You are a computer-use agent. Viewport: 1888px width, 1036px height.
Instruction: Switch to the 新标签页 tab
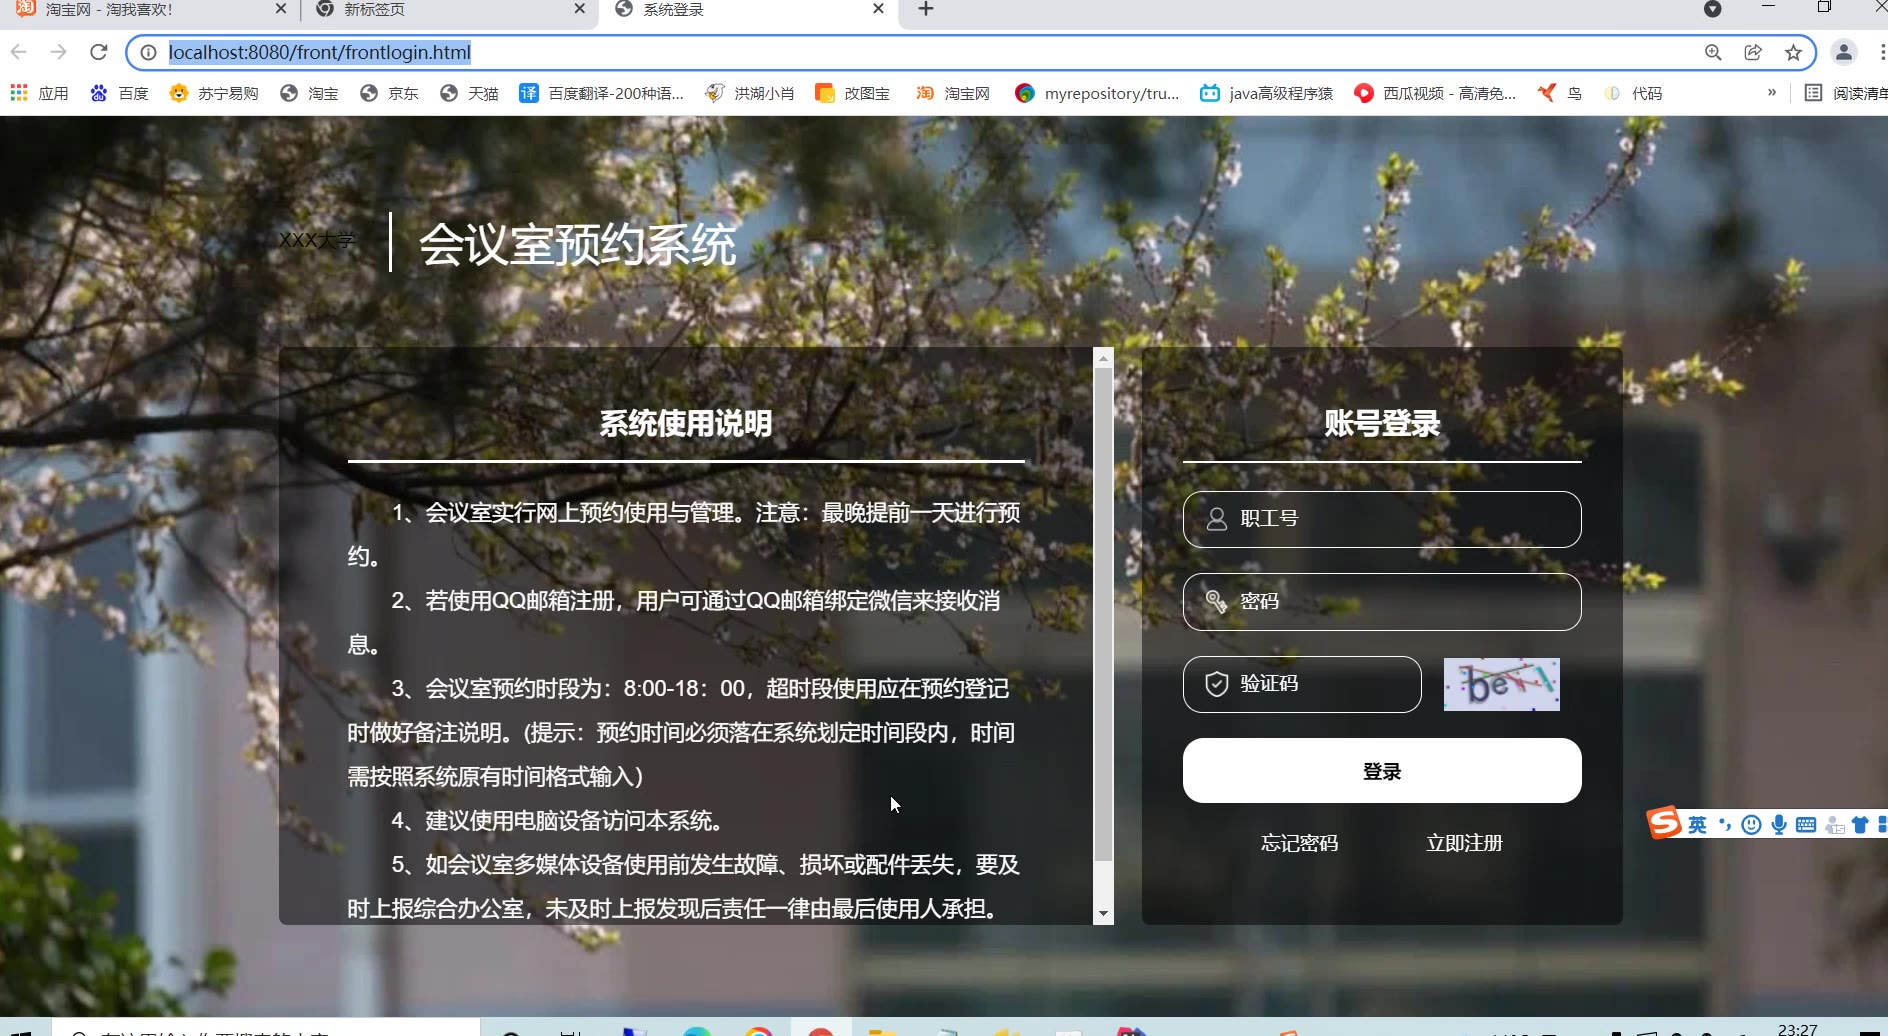pos(440,9)
